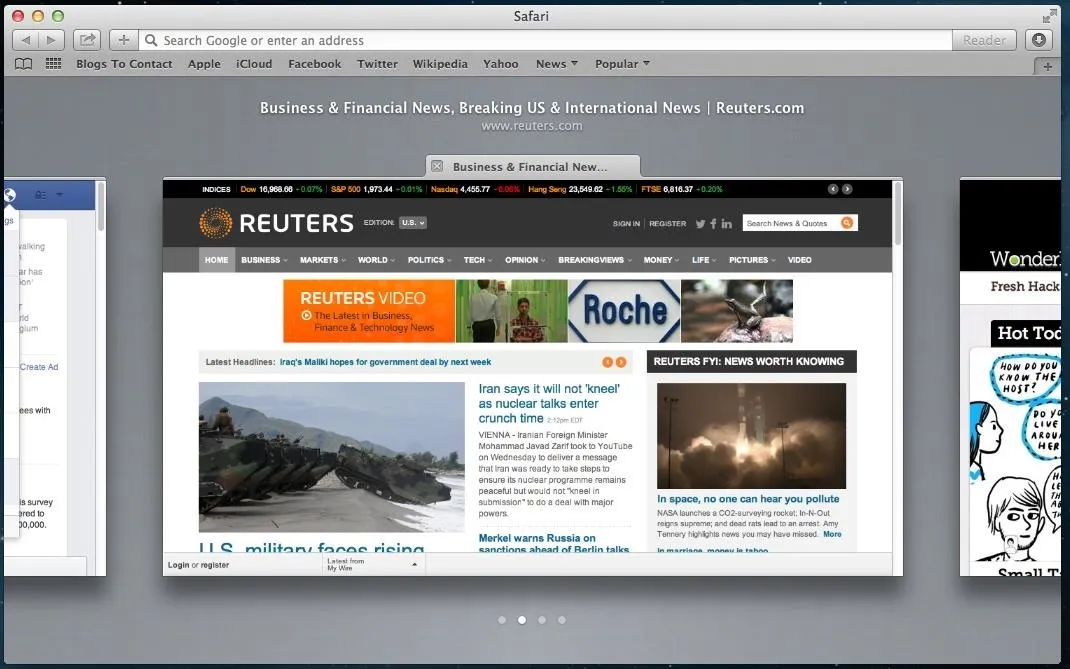Expand the Markets menu on Reuters
The width and height of the screenshot is (1070, 669).
323,260
